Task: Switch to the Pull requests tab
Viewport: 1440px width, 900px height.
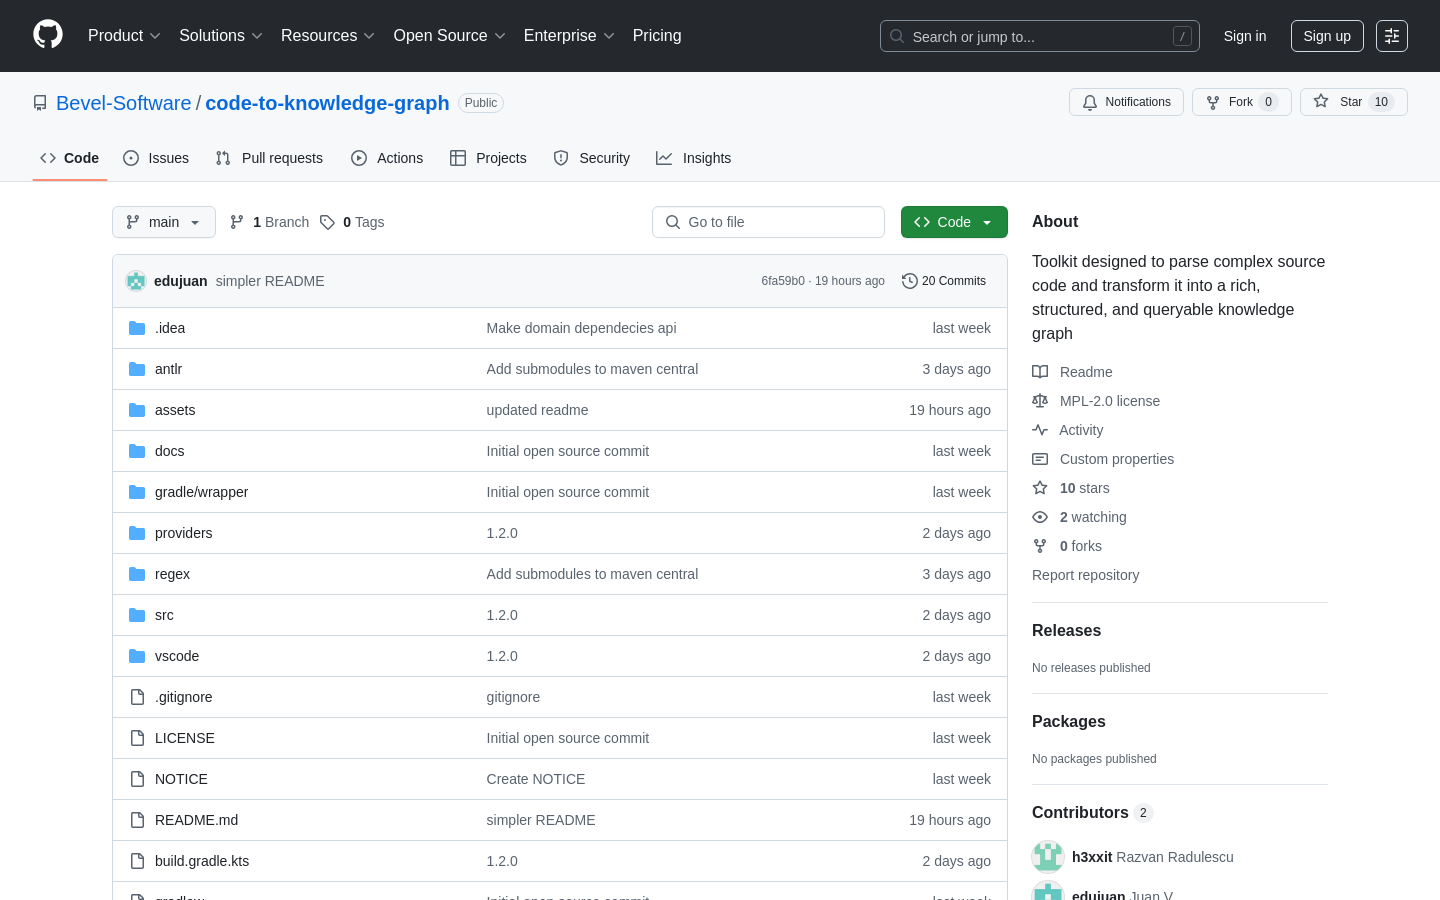Action: [x=269, y=158]
